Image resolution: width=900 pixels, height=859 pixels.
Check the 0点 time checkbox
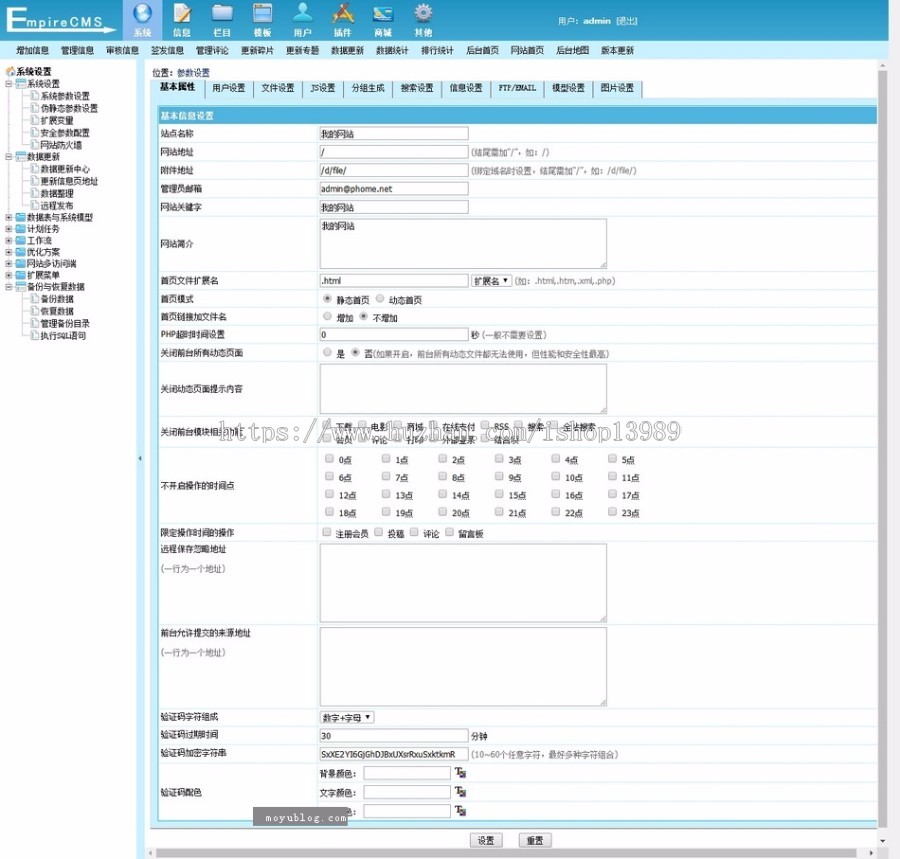(x=328, y=460)
